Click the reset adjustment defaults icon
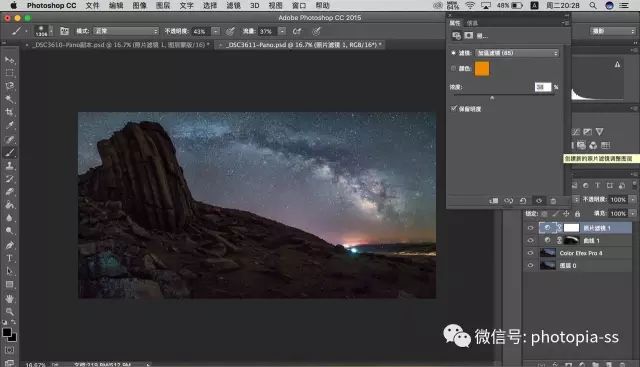The image size is (640, 367). pyautogui.click(x=523, y=200)
